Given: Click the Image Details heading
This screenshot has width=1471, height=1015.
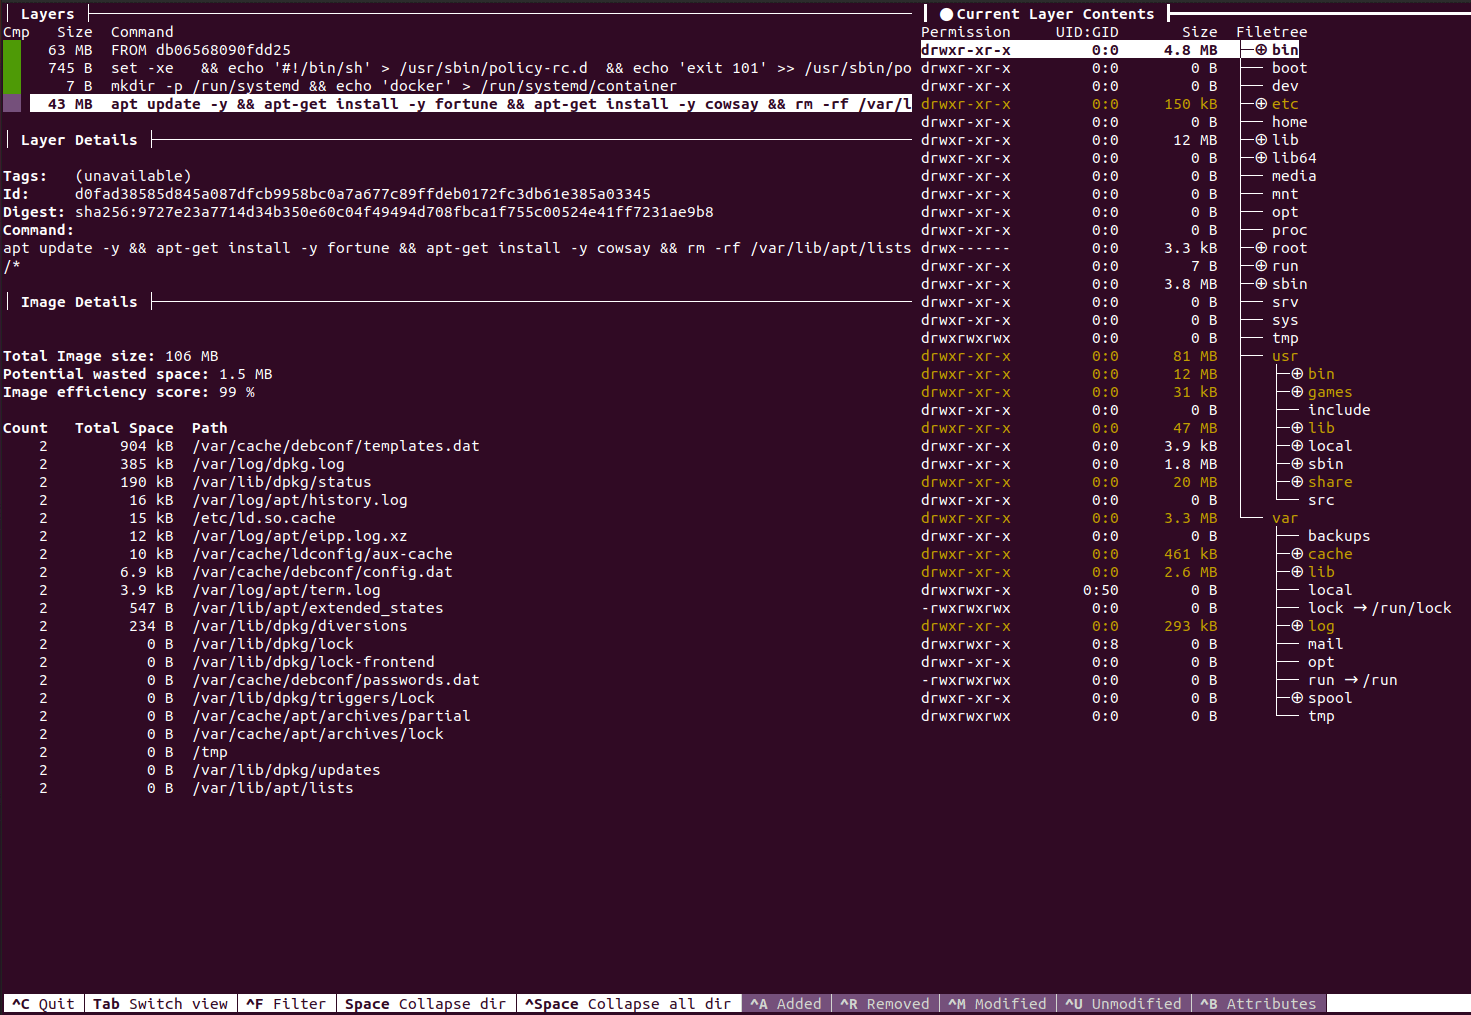Looking at the screenshot, I should click(79, 302).
